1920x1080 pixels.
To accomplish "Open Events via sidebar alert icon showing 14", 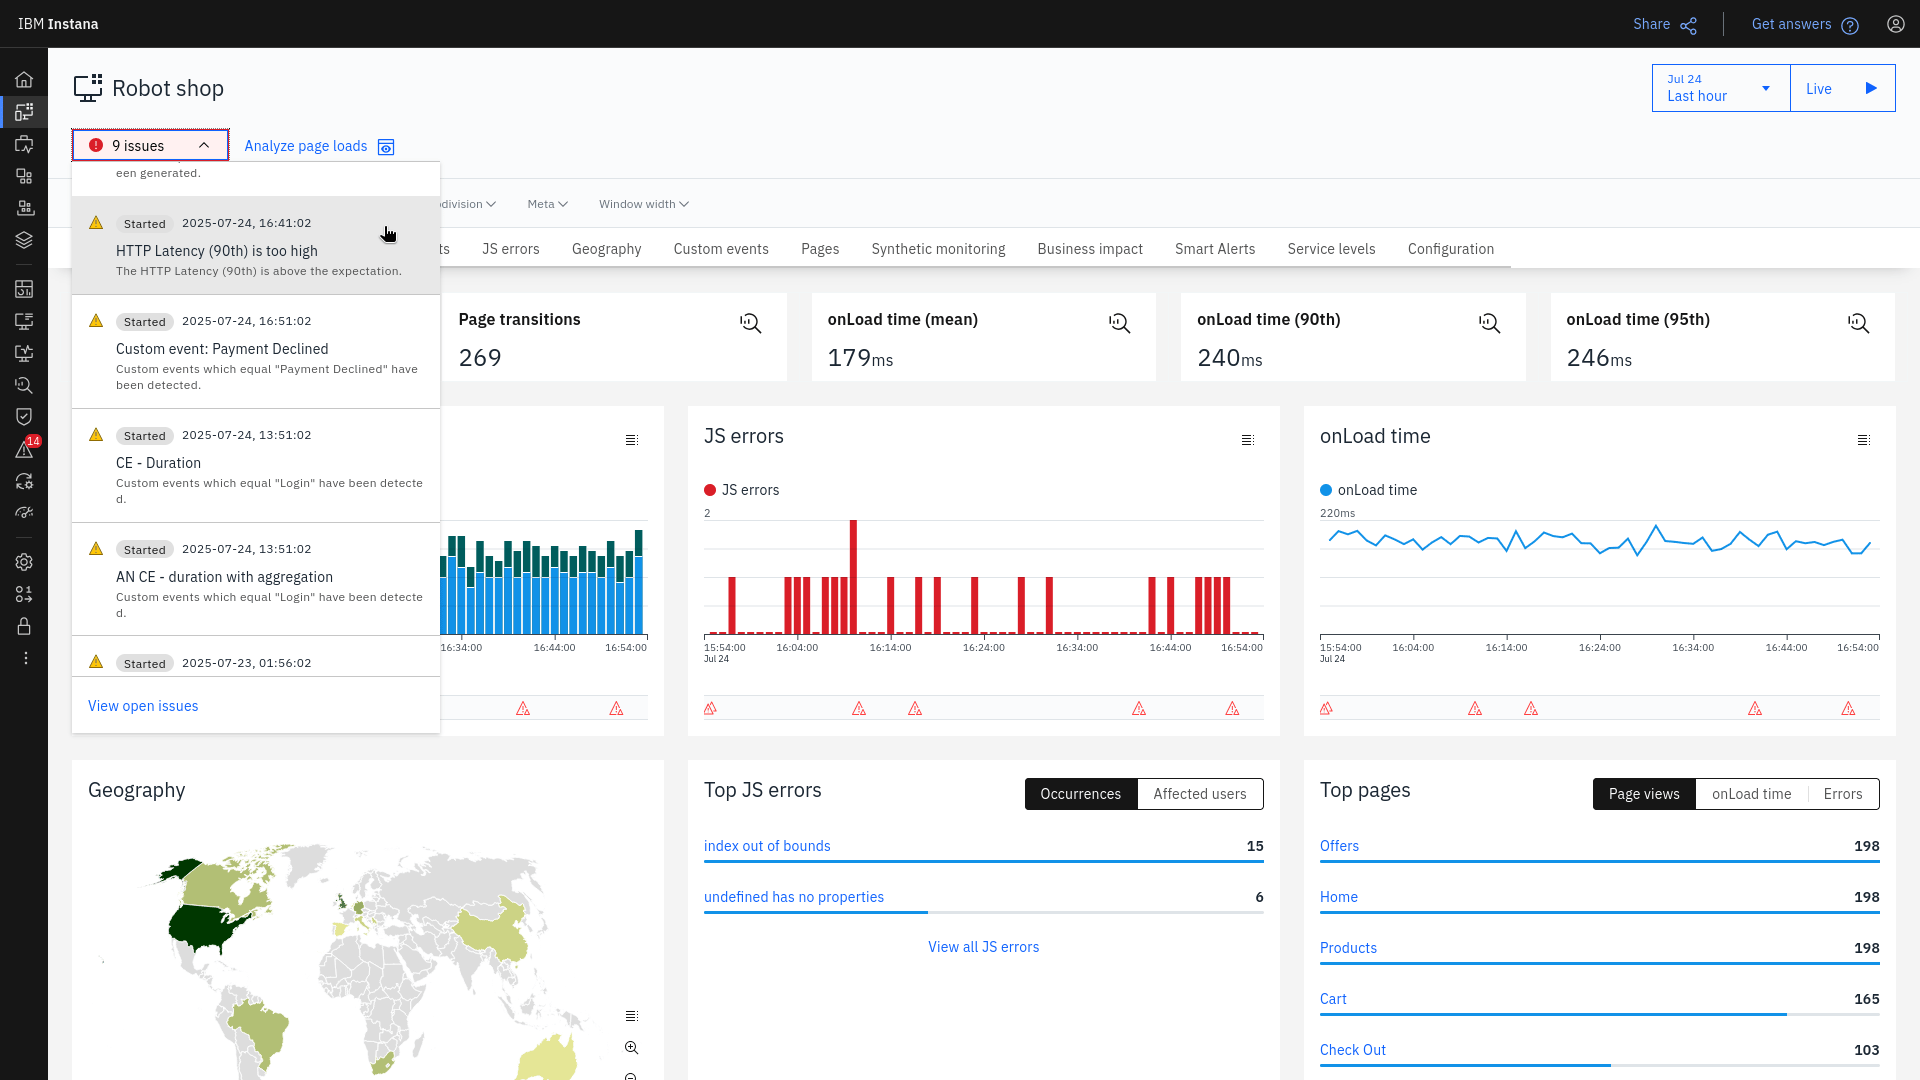I will coord(24,449).
